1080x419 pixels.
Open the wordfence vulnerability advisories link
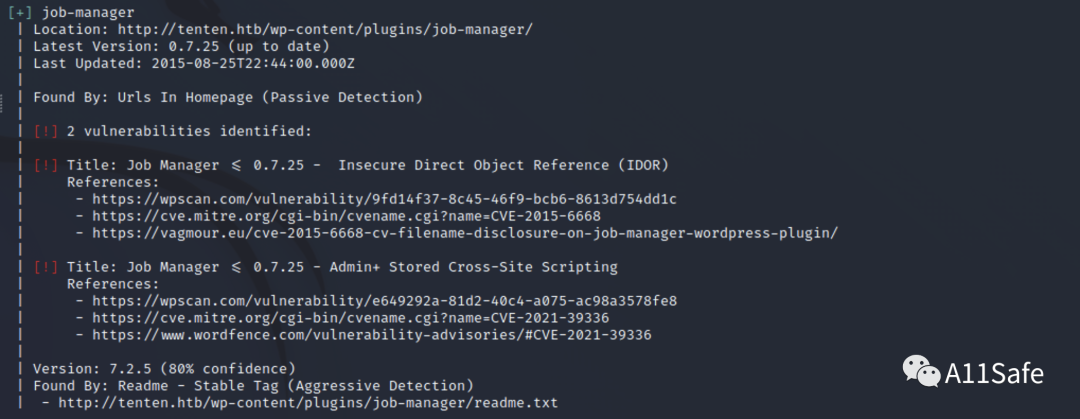pyautogui.click(x=372, y=335)
